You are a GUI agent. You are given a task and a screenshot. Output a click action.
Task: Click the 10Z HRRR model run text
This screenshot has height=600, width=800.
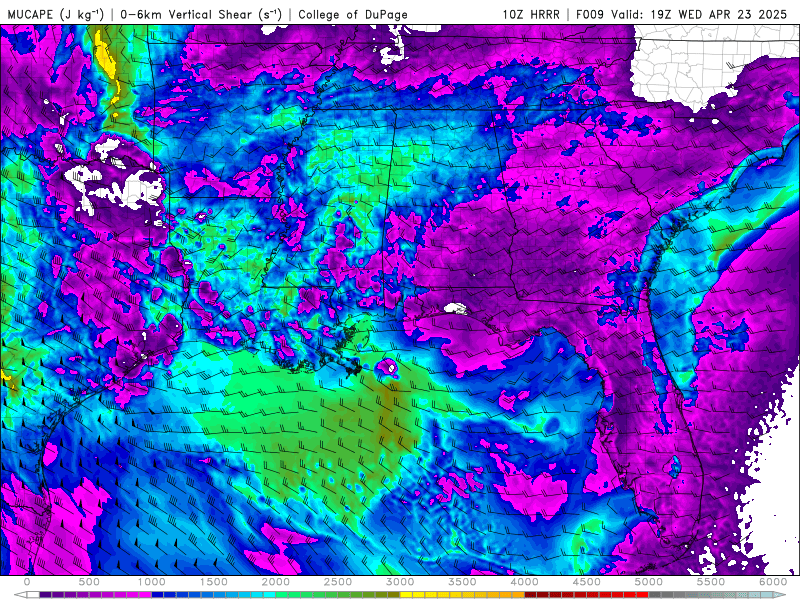tap(531, 14)
